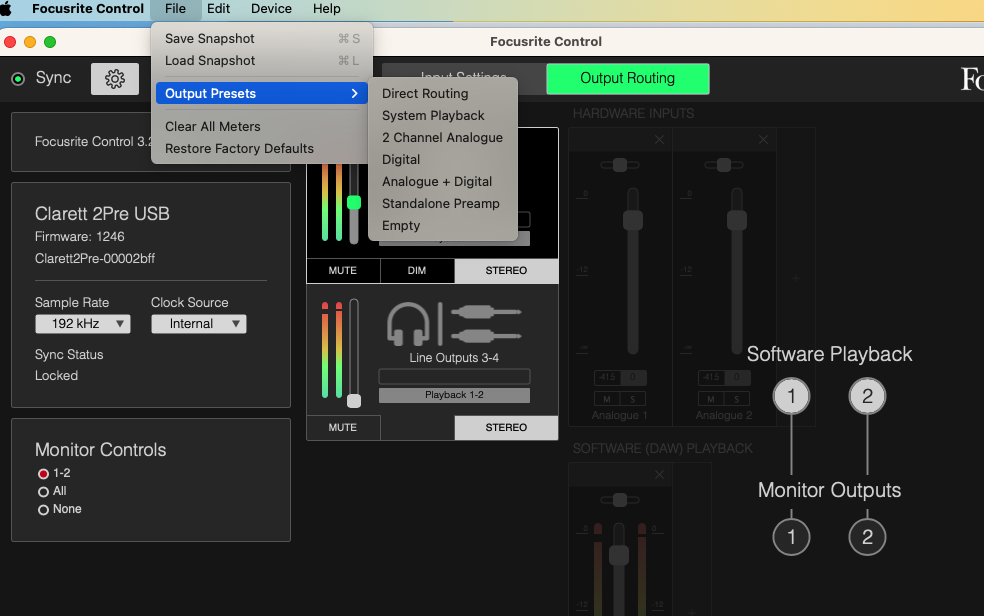The image size is (984, 616).
Task: Remove the software playback channel with its X
Action: pos(659,475)
